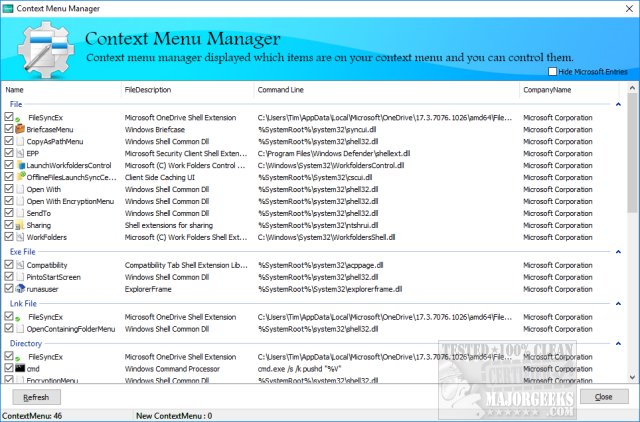The image size is (640, 422).
Task: Click the Compatibility row icon
Action: point(20,265)
